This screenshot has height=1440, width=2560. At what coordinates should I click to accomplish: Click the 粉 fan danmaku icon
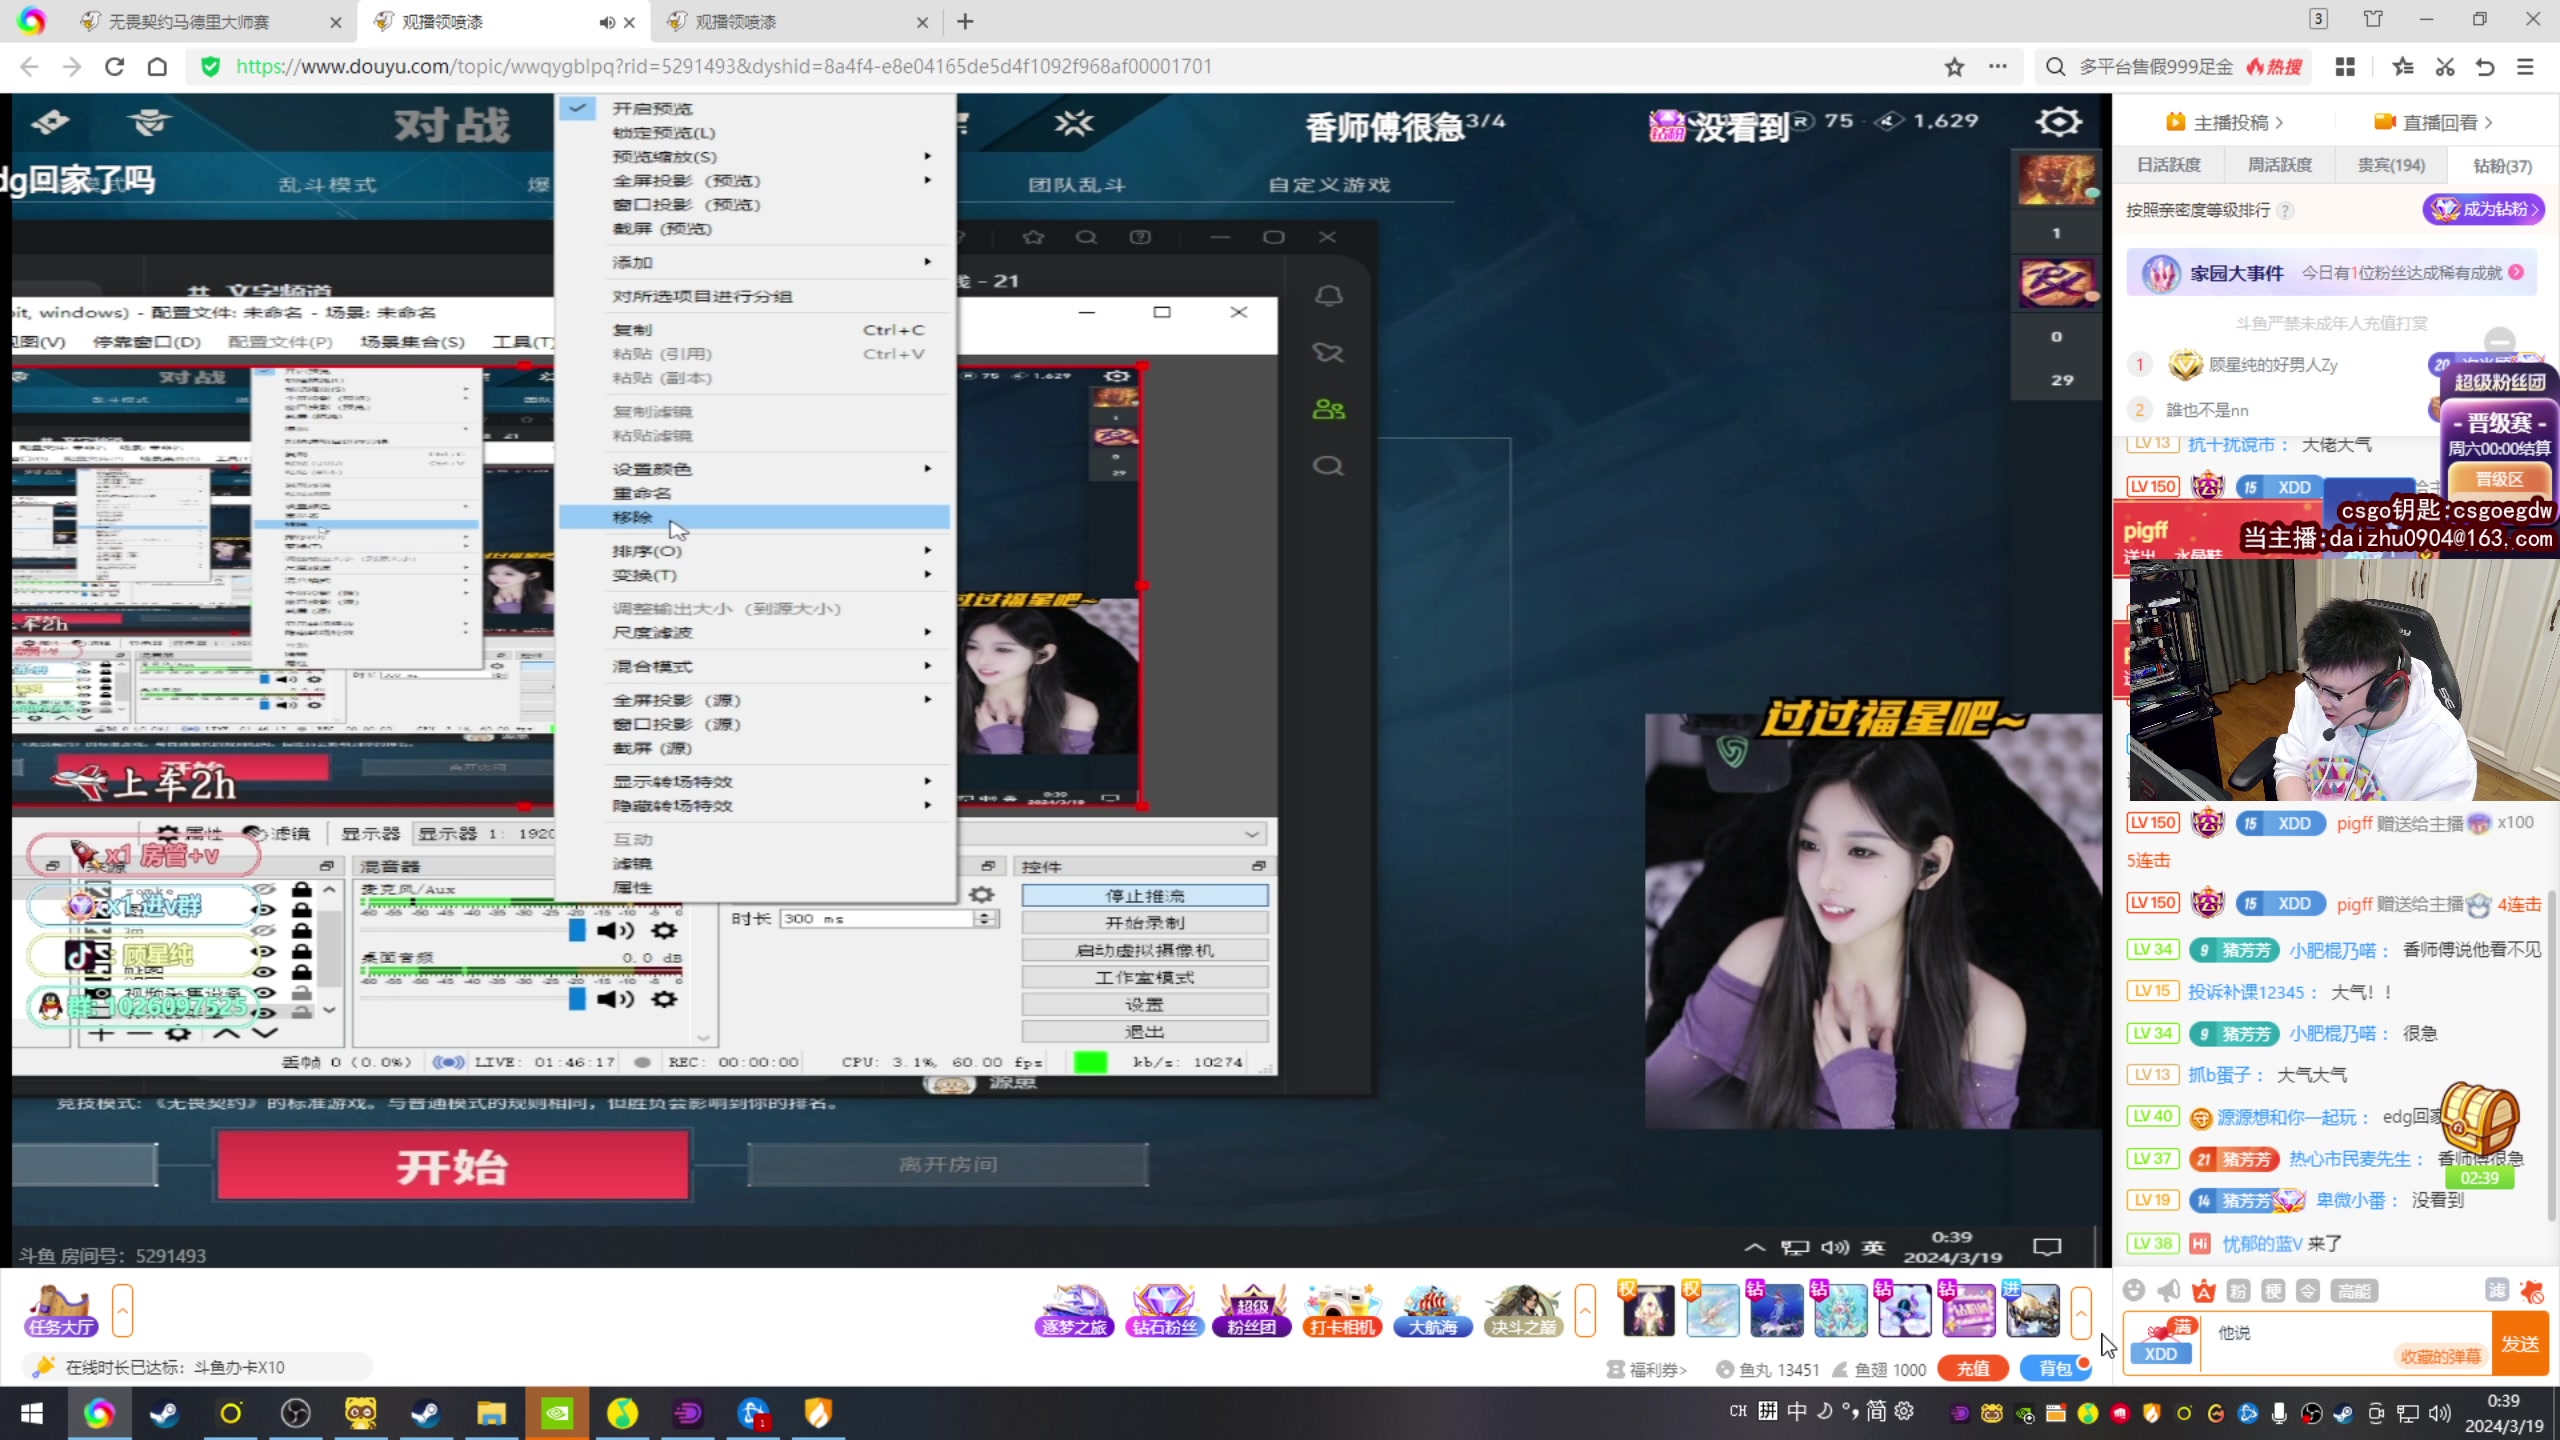(x=2239, y=1291)
